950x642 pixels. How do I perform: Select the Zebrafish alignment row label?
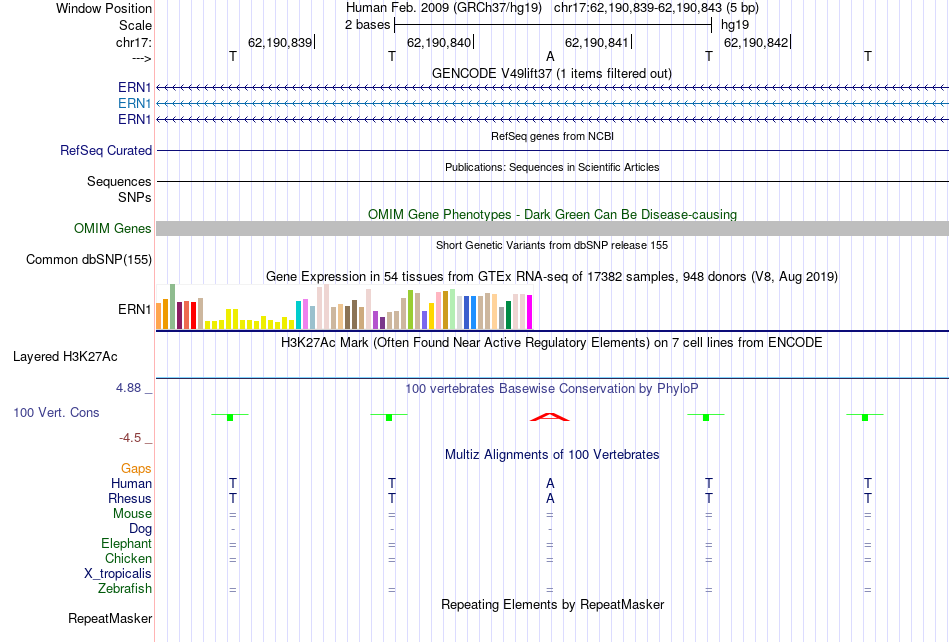point(125,588)
